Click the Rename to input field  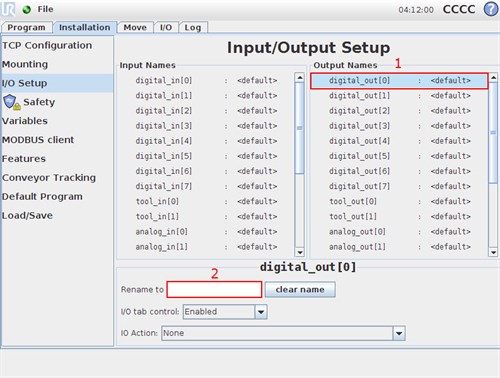click(x=214, y=290)
